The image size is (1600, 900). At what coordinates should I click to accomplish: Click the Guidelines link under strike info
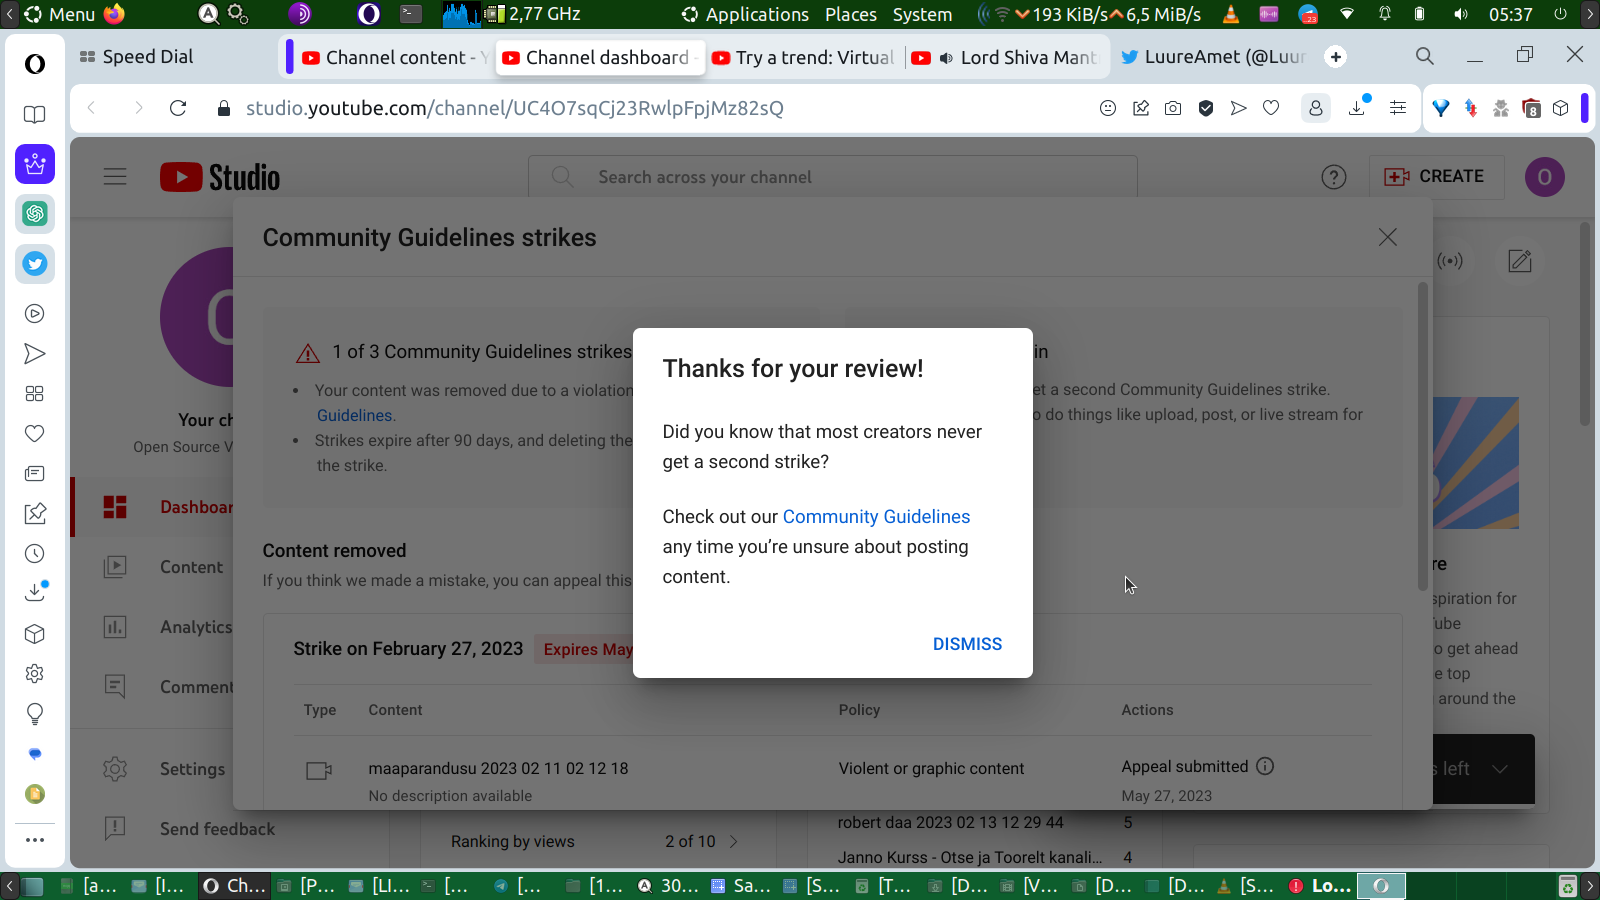point(355,415)
